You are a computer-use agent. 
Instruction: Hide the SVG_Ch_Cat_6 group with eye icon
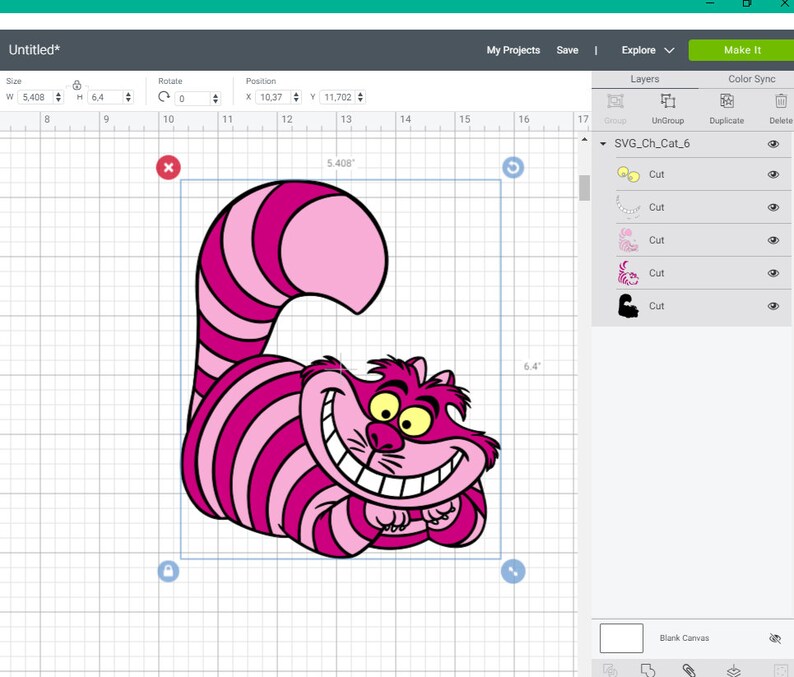[773, 144]
